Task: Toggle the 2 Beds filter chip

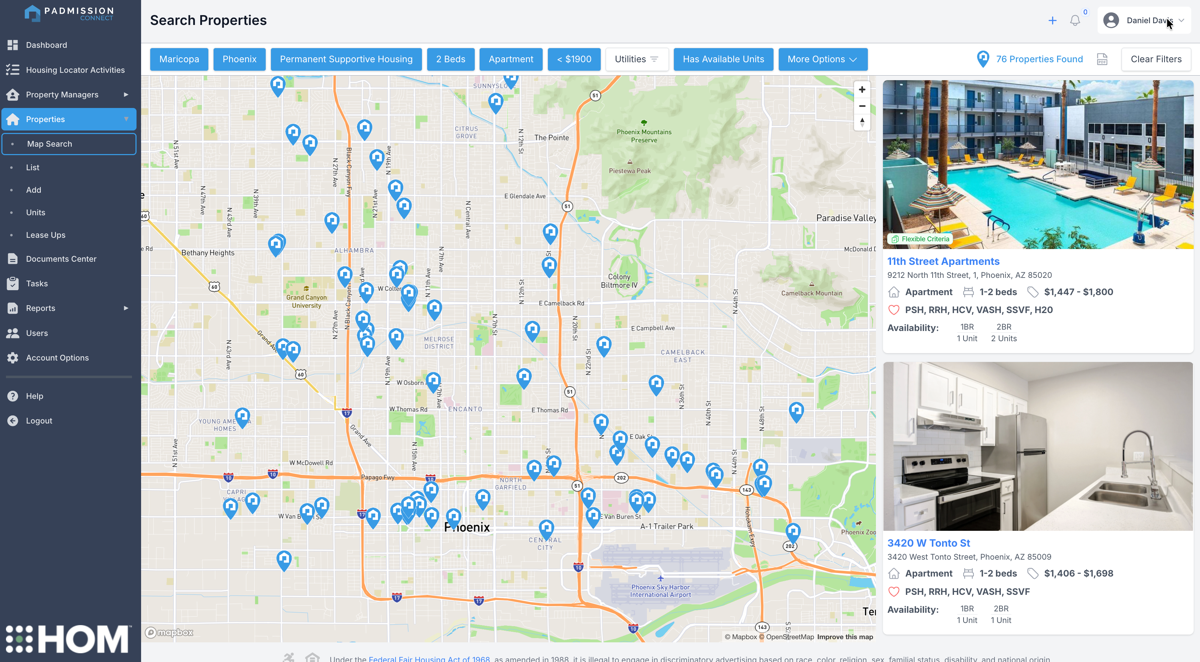Action: 450,60
